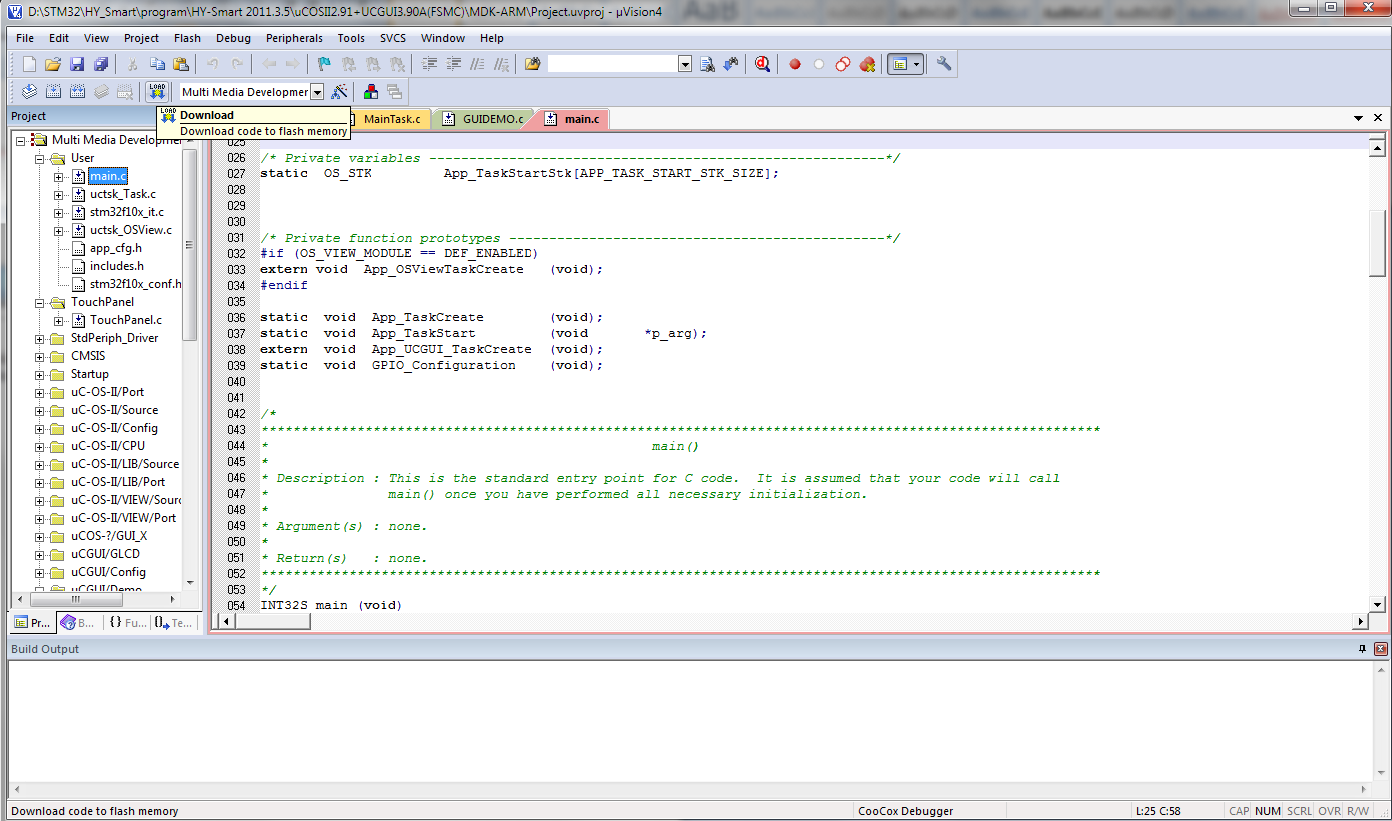
Task: Expand the Startup folder
Action: (40, 374)
